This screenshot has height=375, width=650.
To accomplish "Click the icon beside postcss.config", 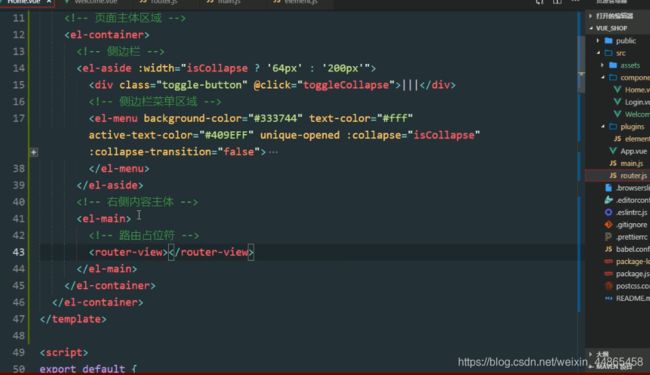I will (609, 286).
